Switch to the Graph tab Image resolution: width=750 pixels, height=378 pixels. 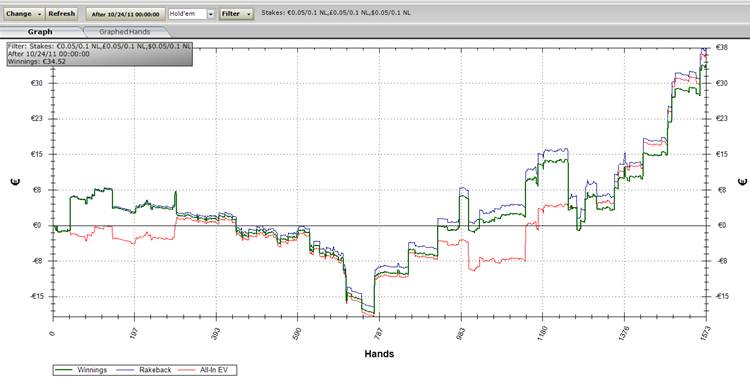click(x=40, y=32)
